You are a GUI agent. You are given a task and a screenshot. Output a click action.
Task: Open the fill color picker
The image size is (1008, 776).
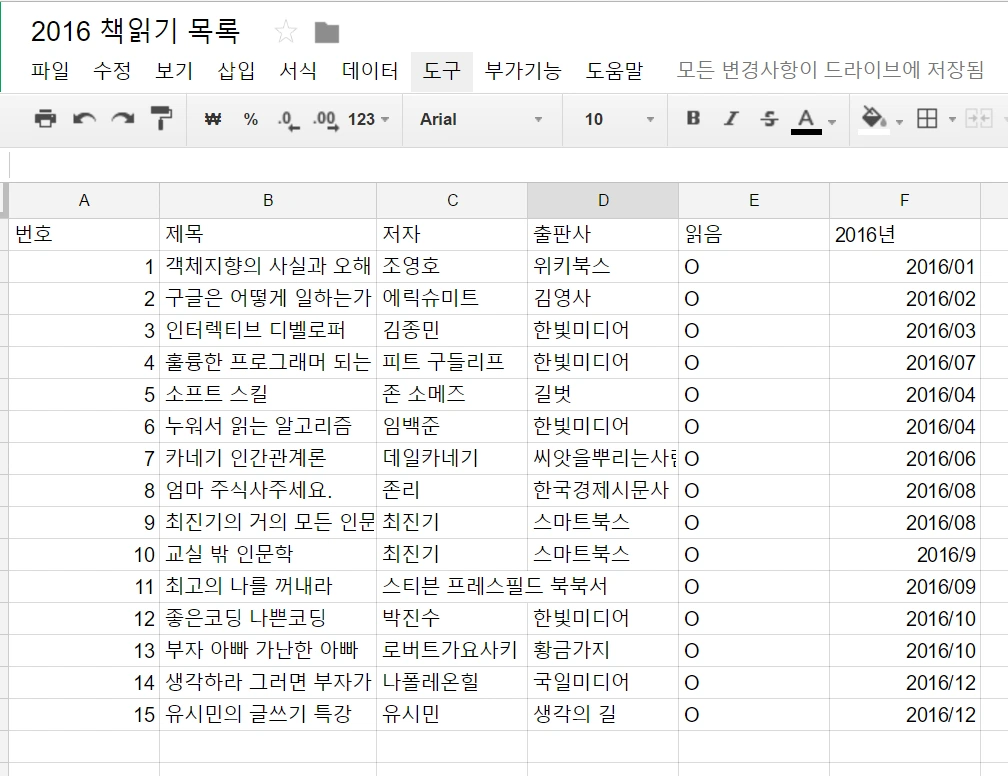pyautogui.click(x=873, y=119)
